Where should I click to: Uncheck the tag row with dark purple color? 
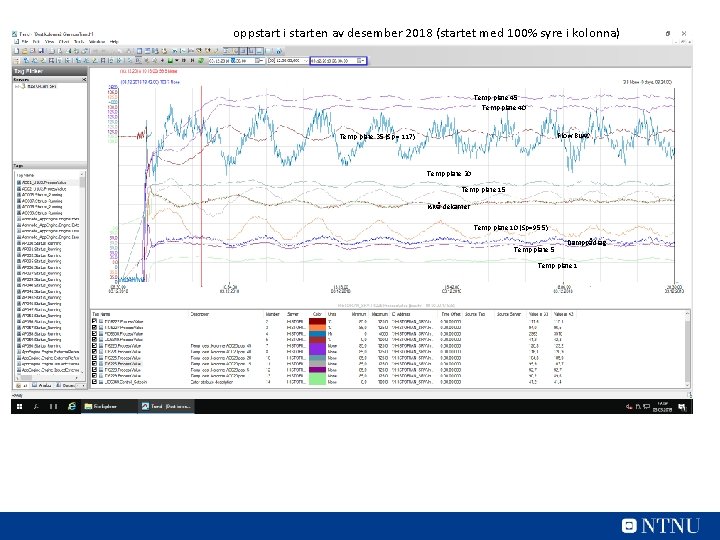pos(94,370)
